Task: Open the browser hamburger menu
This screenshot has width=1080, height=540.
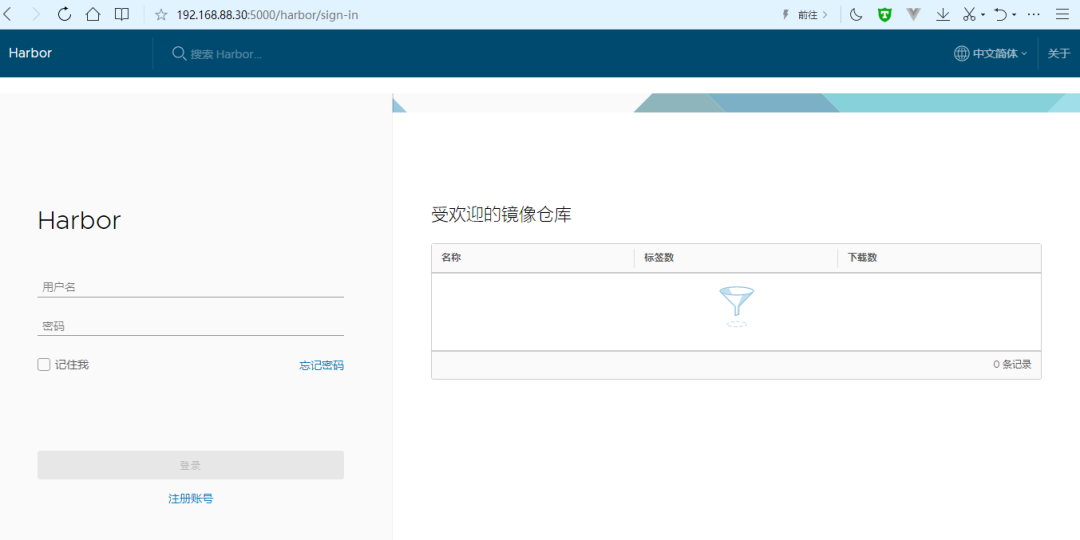Action: pos(1061,14)
